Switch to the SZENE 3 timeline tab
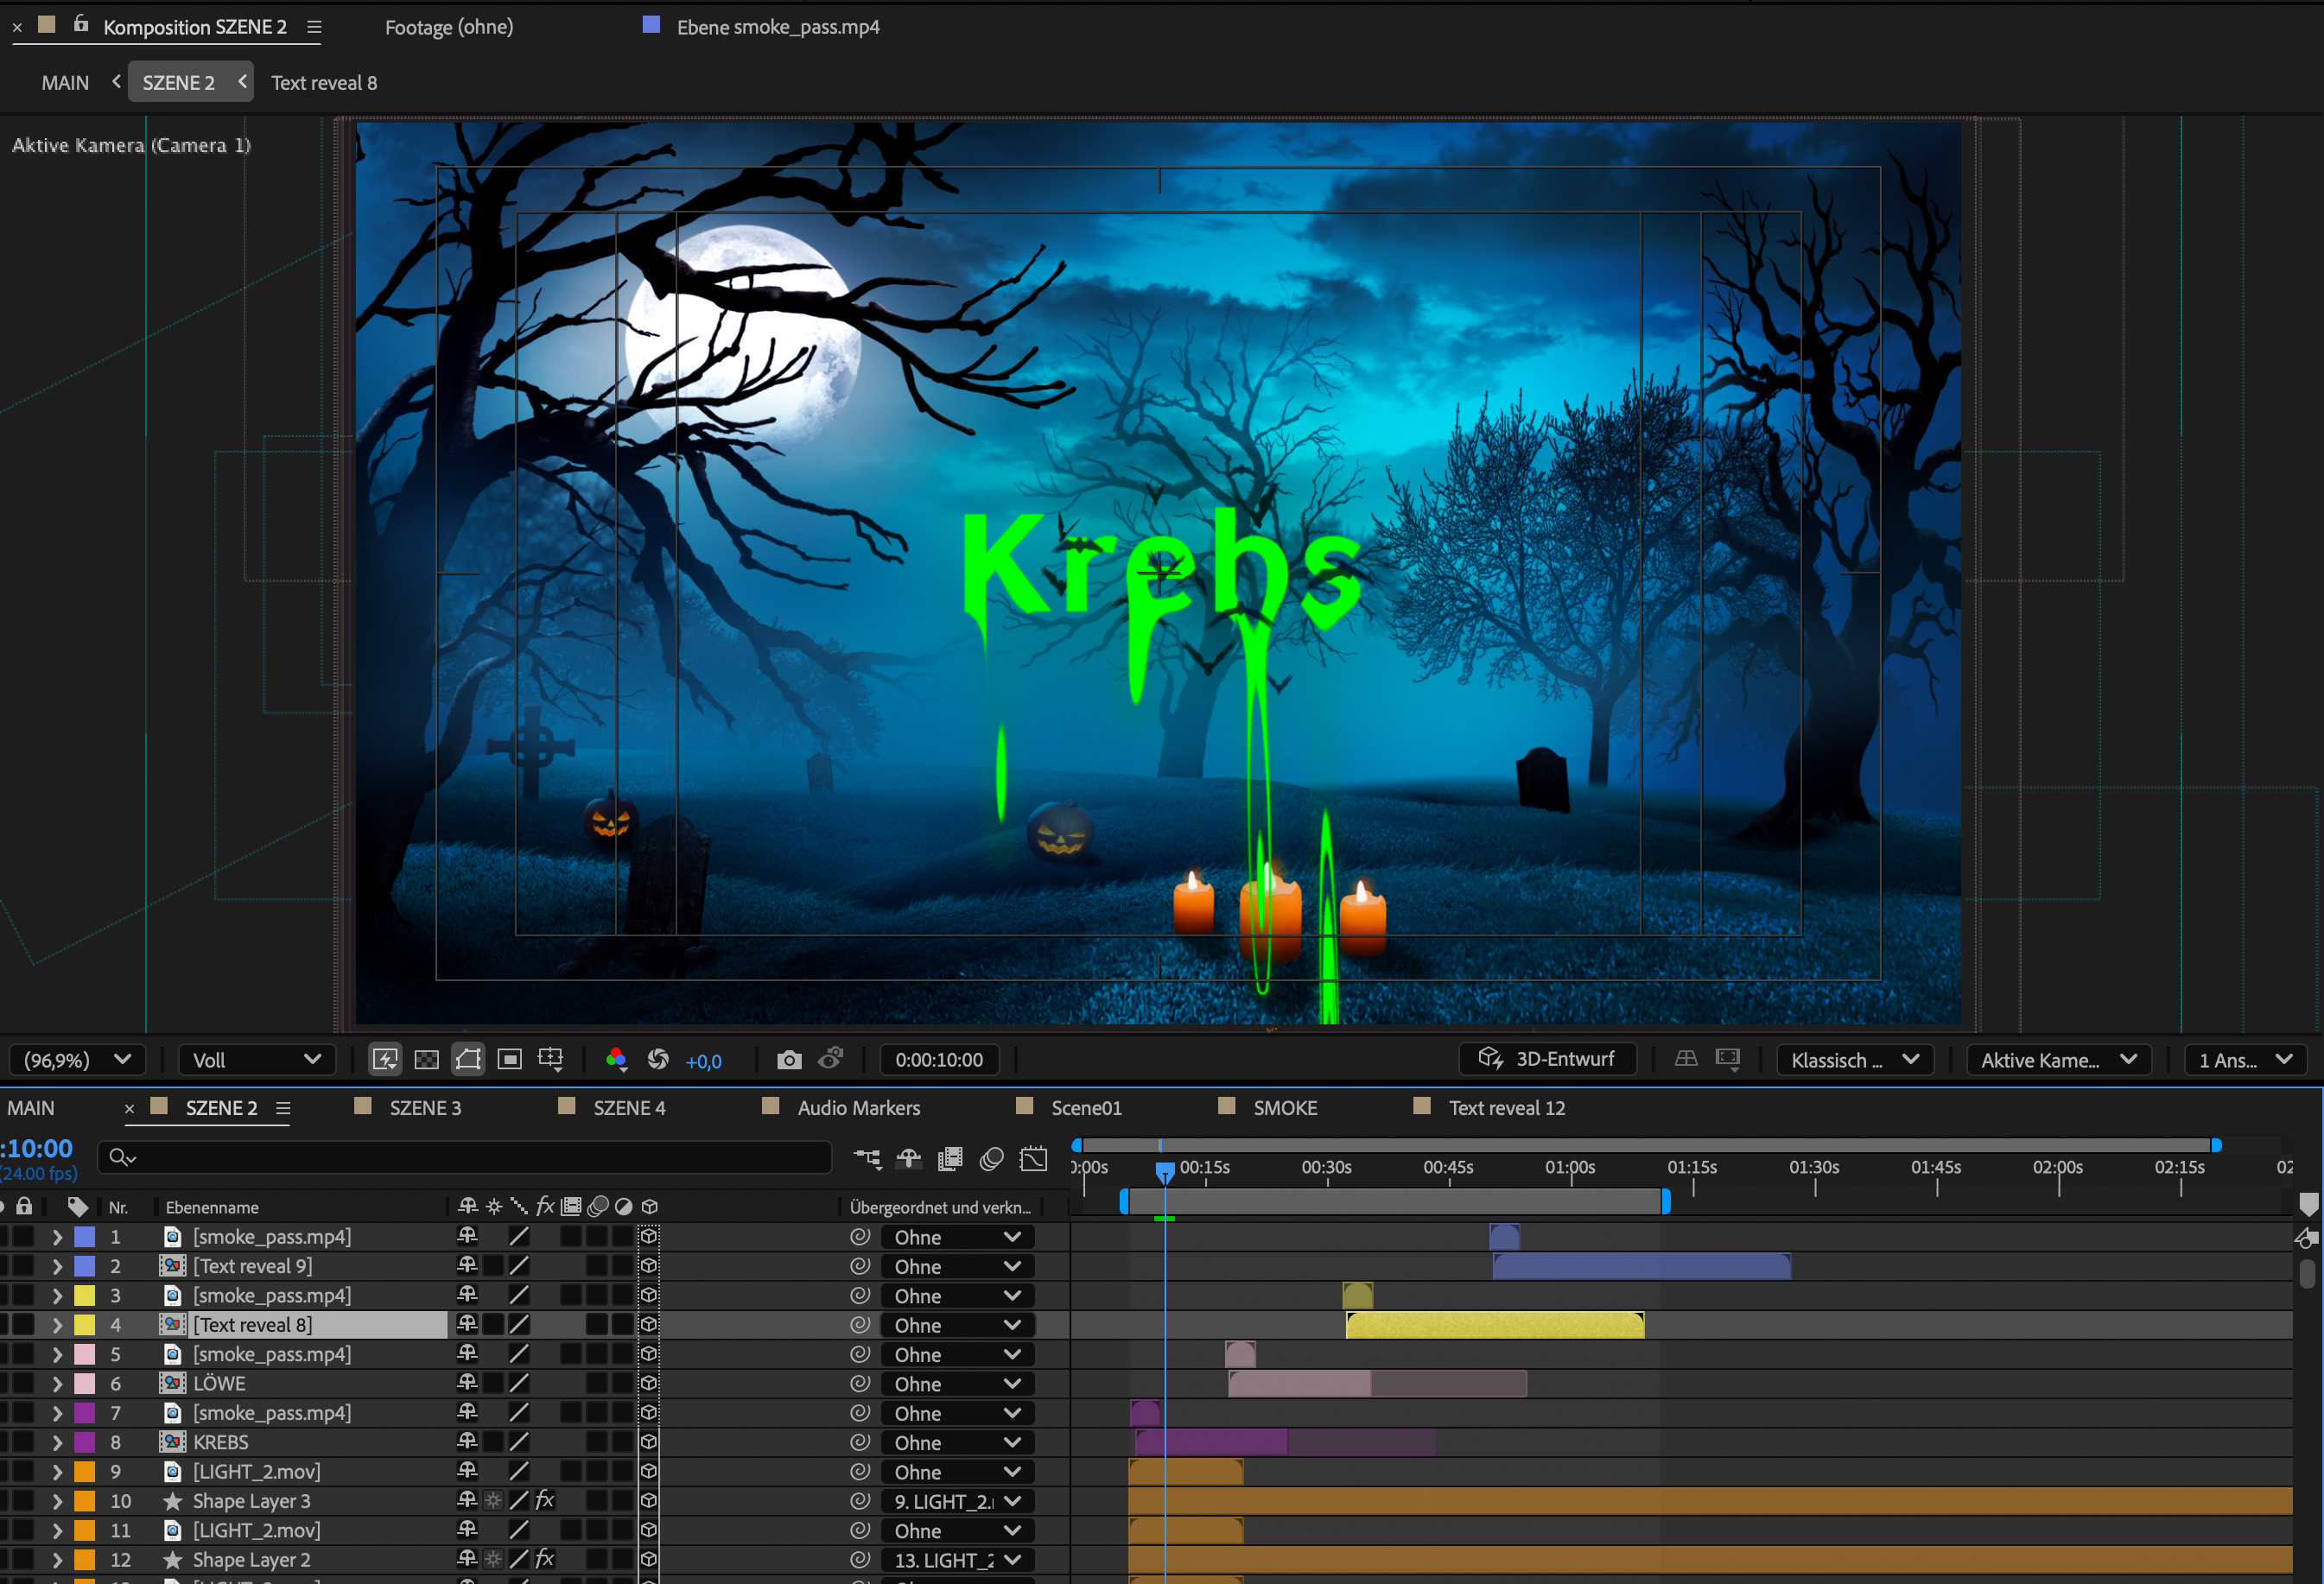 [x=425, y=1108]
